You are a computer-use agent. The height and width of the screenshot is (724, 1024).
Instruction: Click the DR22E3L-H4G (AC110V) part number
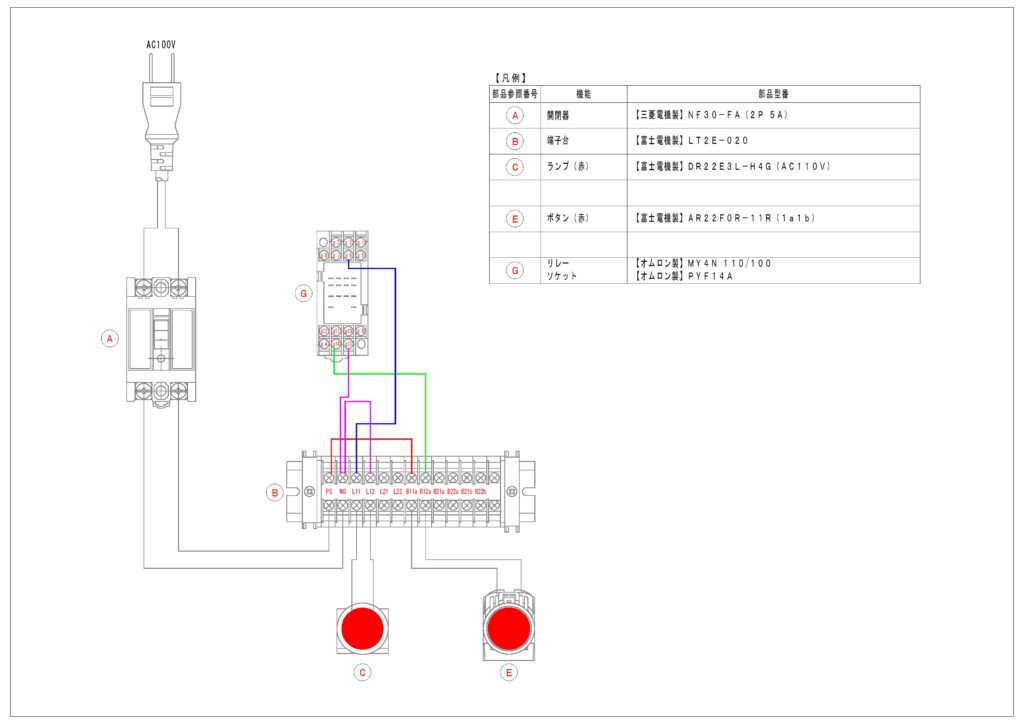click(759, 166)
